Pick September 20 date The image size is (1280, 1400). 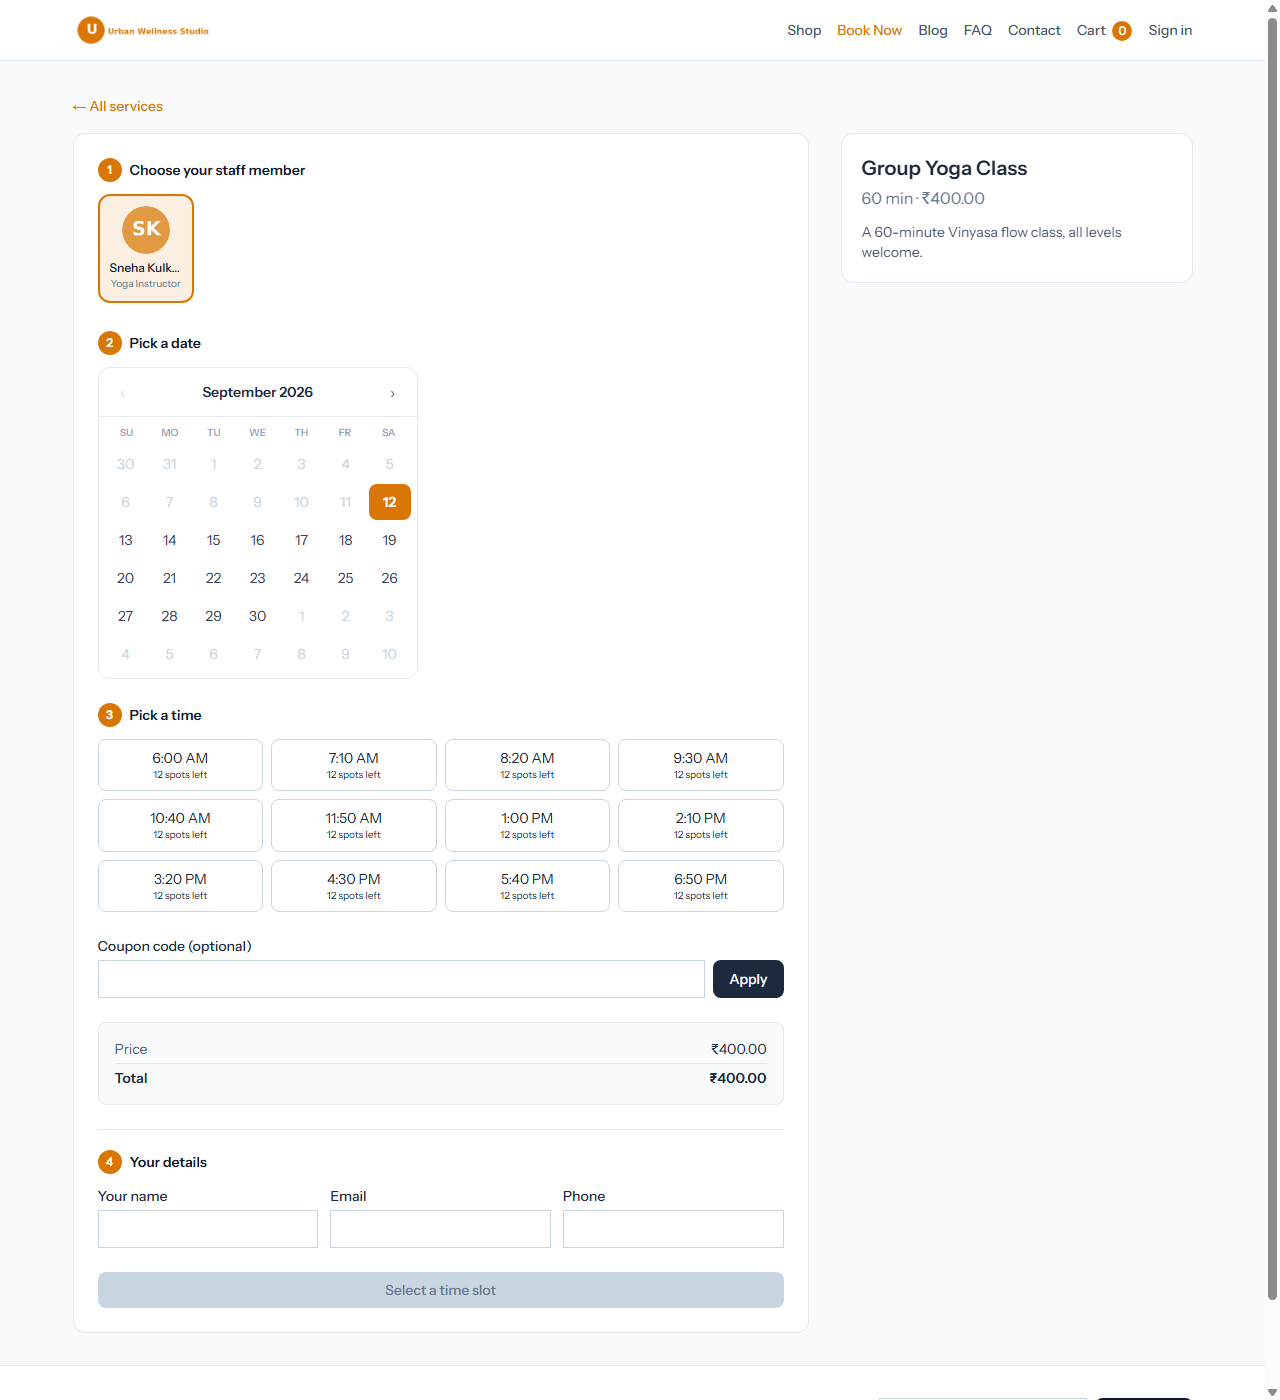pos(126,578)
